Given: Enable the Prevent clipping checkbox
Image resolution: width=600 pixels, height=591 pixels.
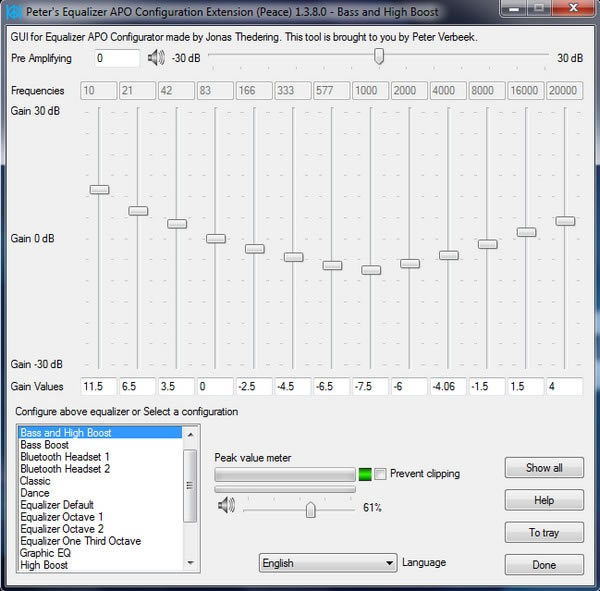Looking at the screenshot, I should pos(380,474).
